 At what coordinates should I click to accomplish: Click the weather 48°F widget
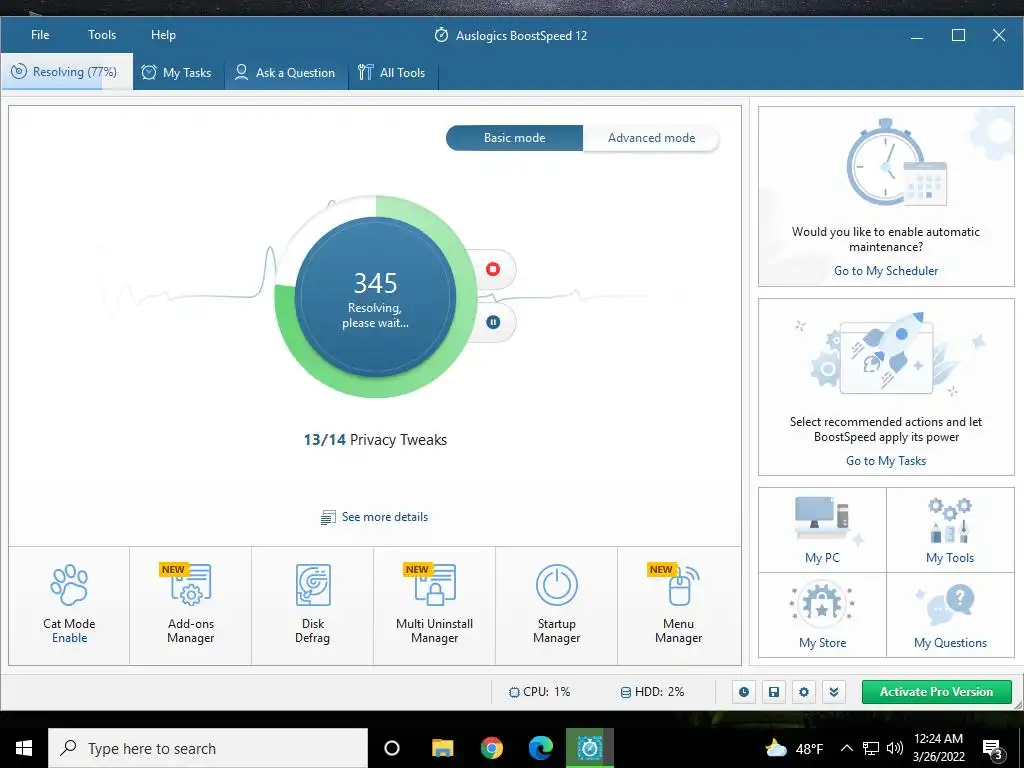pos(794,748)
